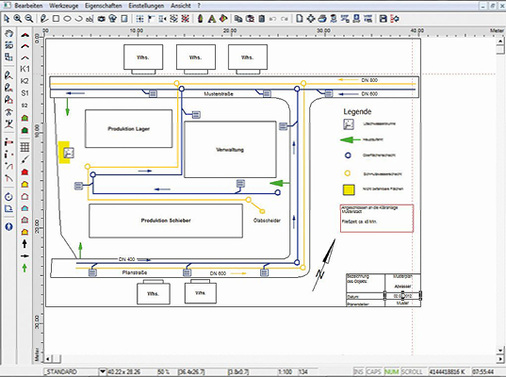Select the ellipse drawing tool
The width and height of the screenshot is (506, 377).
[x=67, y=19]
